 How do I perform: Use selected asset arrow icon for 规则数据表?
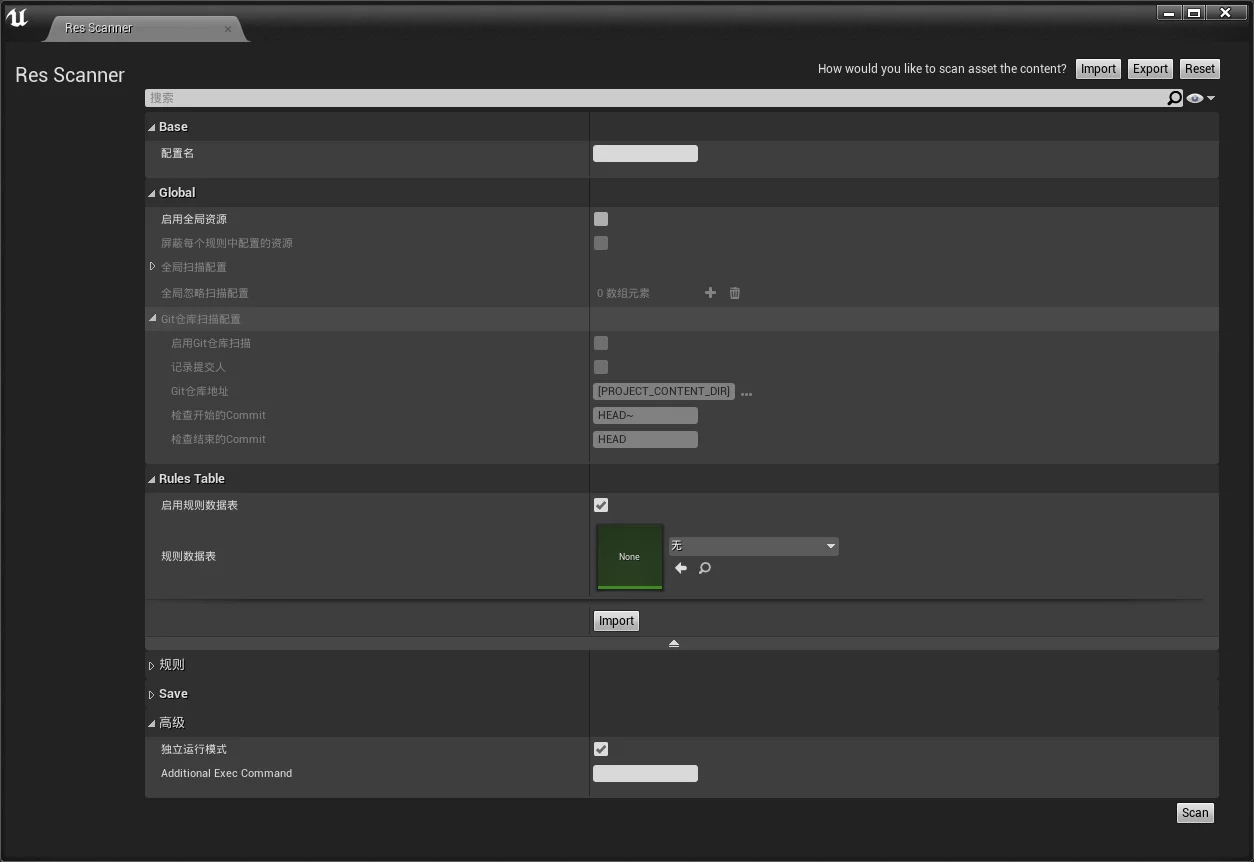pyautogui.click(x=681, y=568)
